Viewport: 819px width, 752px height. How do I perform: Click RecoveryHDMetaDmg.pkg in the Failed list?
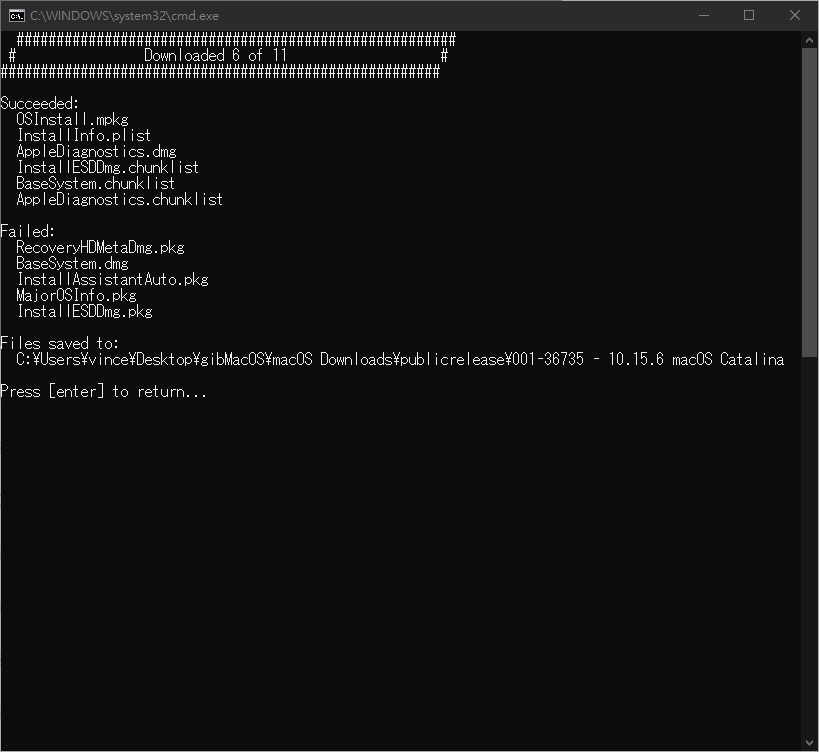[100, 247]
